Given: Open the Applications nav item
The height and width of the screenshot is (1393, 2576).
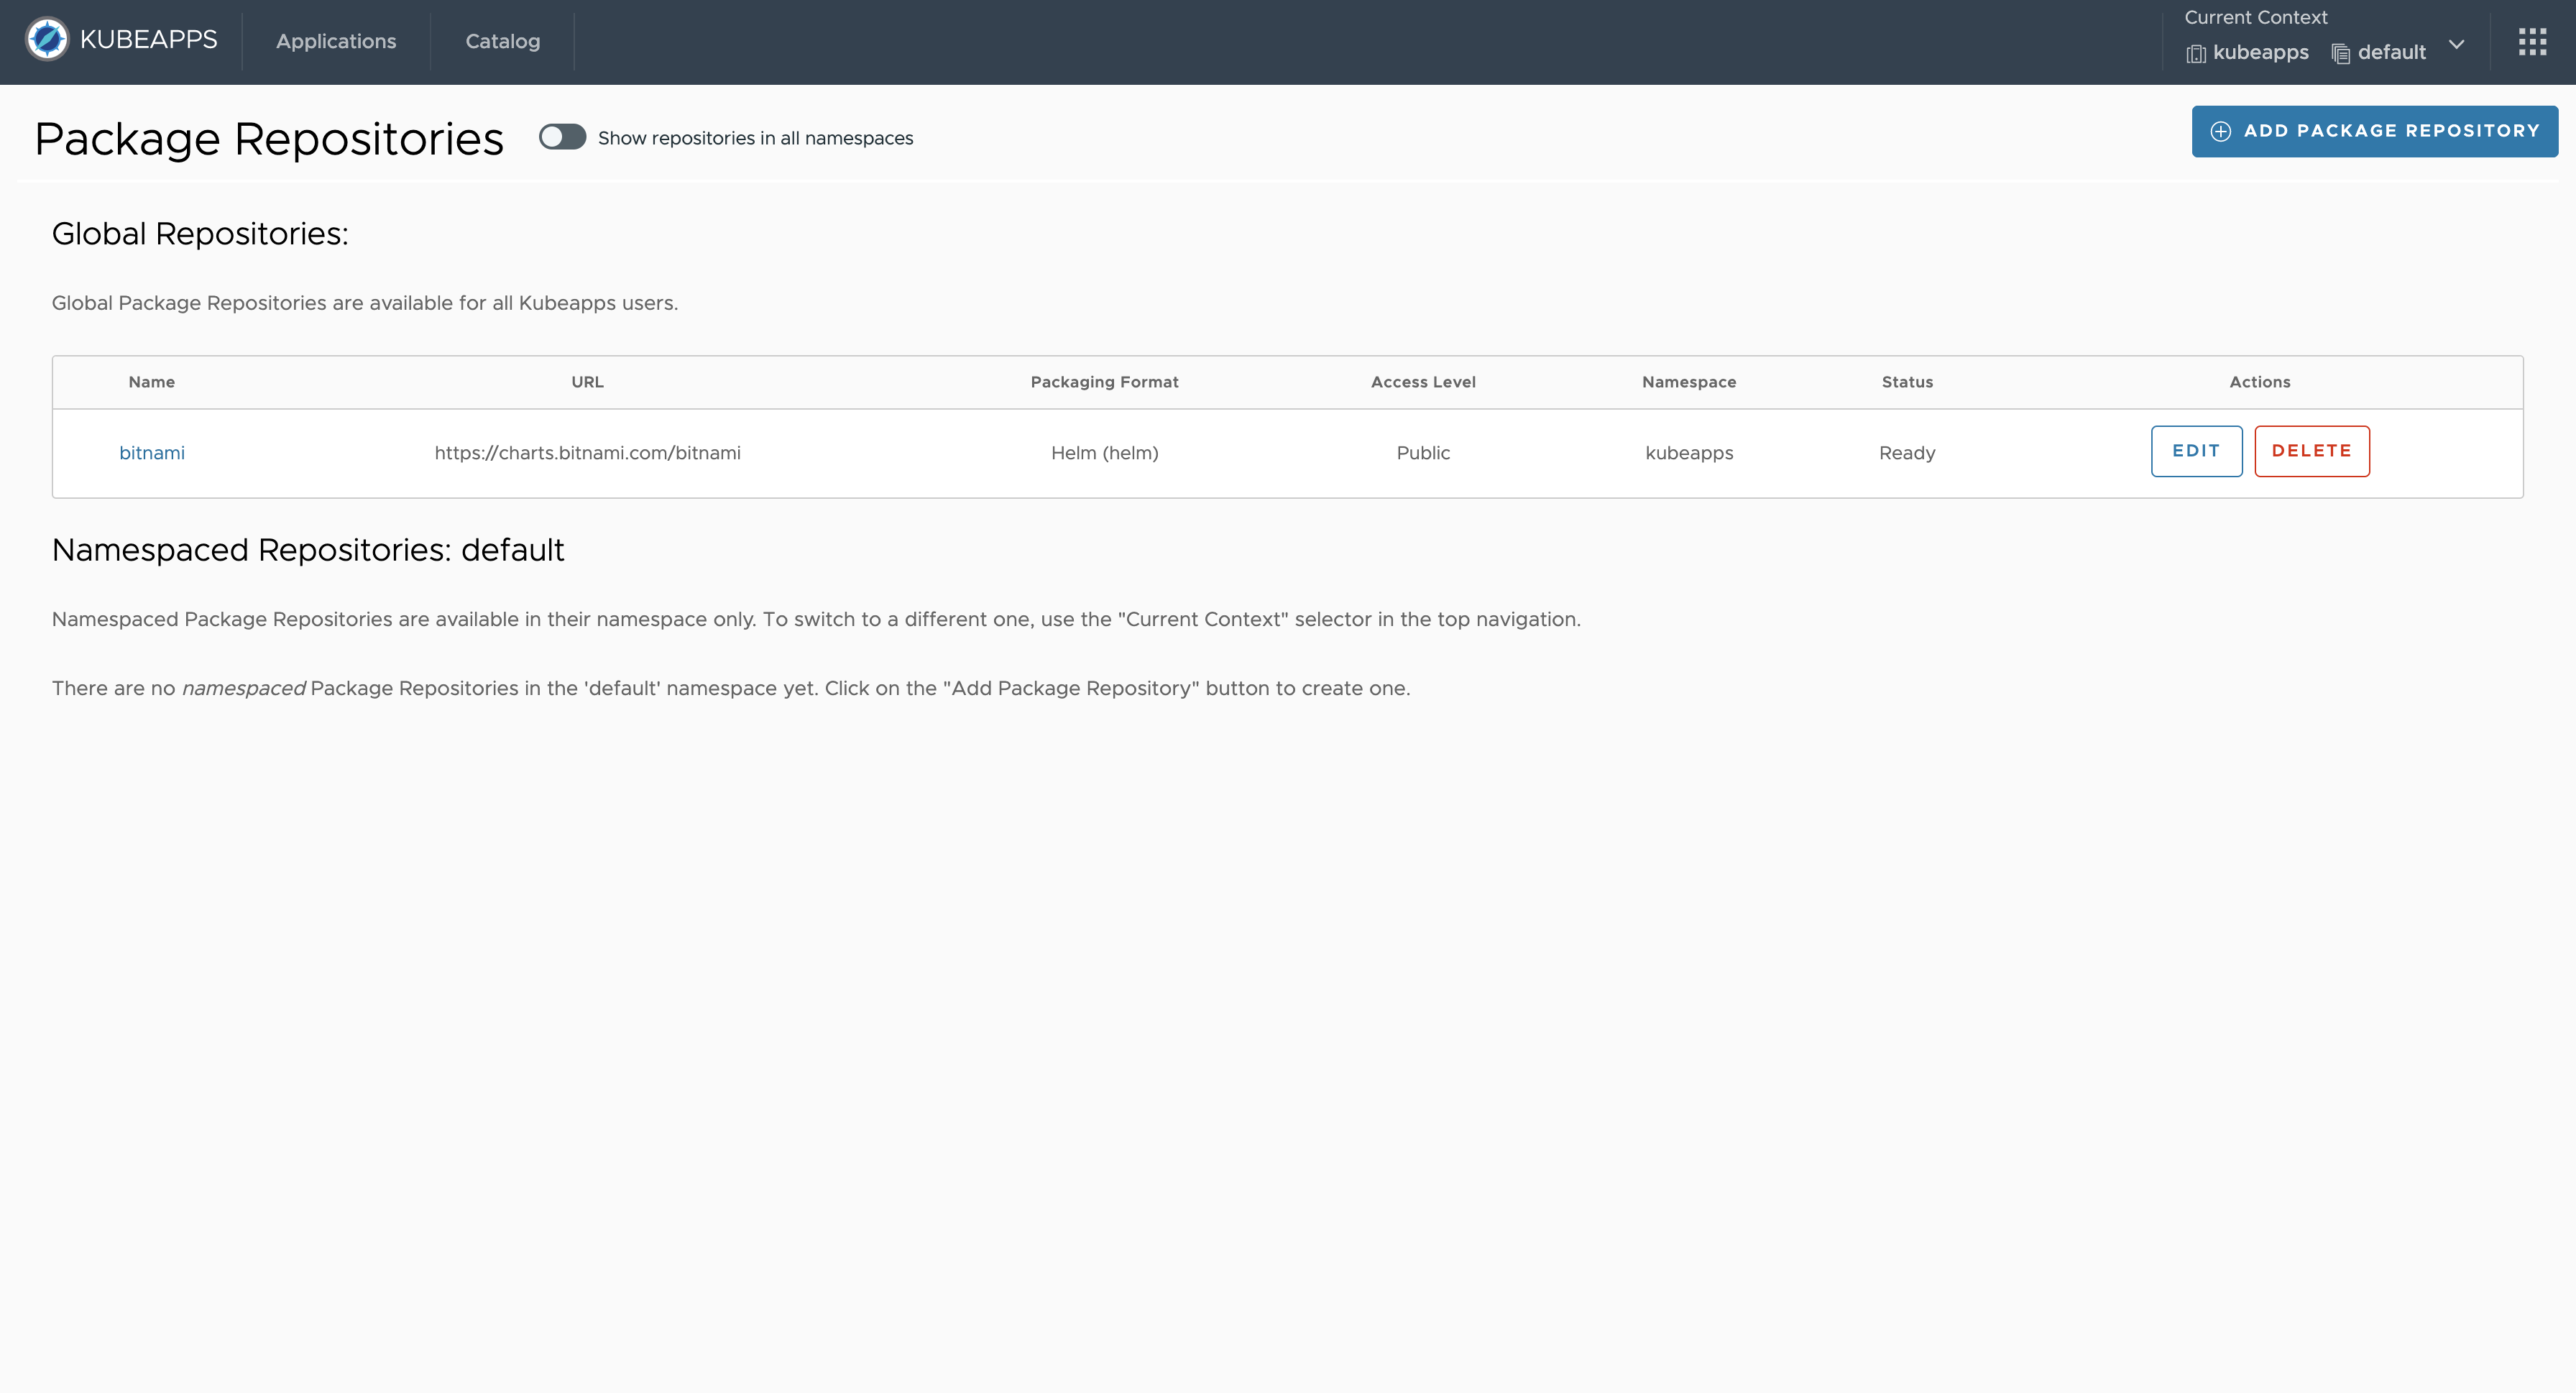Looking at the screenshot, I should click(336, 41).
